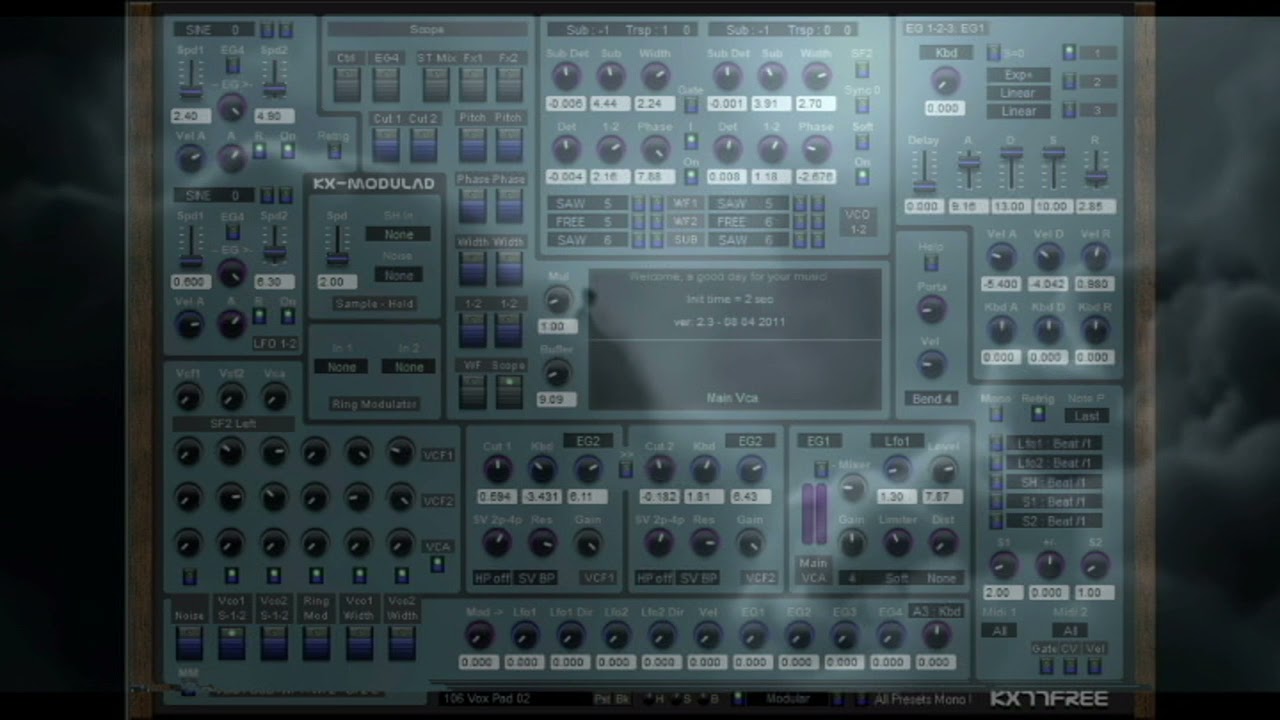
Task: Adjust the Vel D knob in the EG panel
Action: [1048, 258]
